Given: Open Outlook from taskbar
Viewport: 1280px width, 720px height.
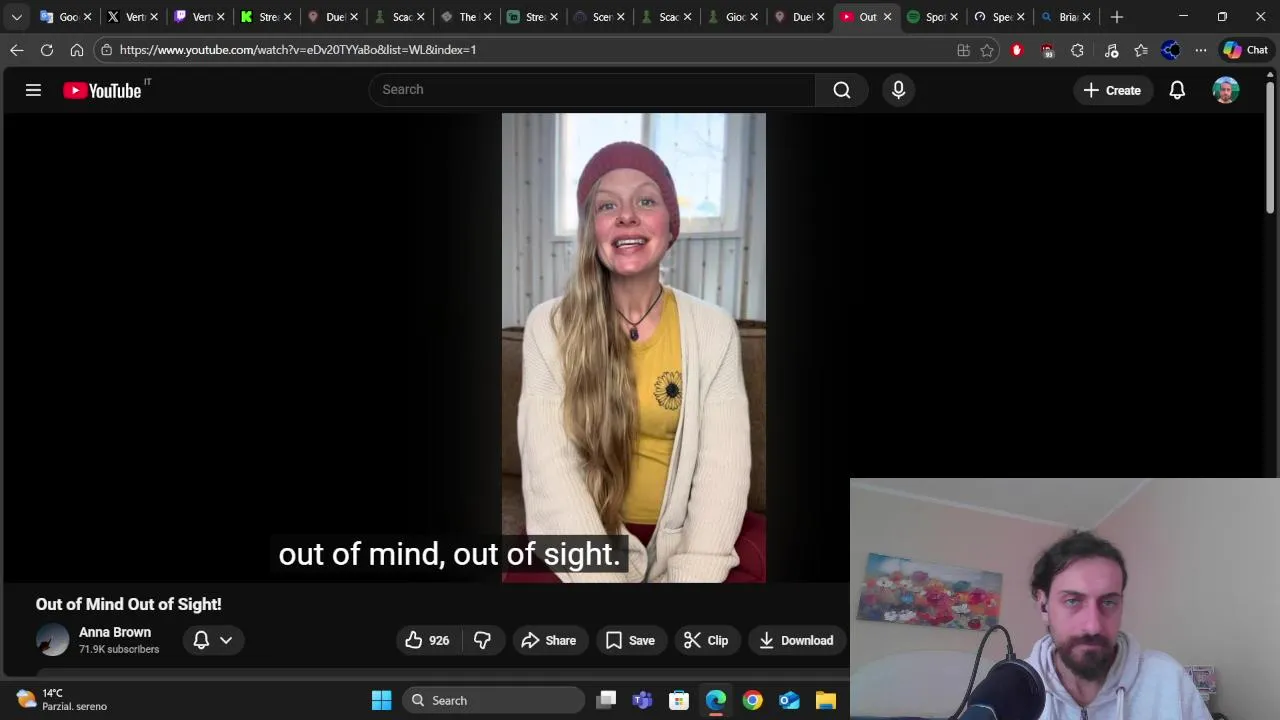Looking at the screenshot, I should coord(789,700).
